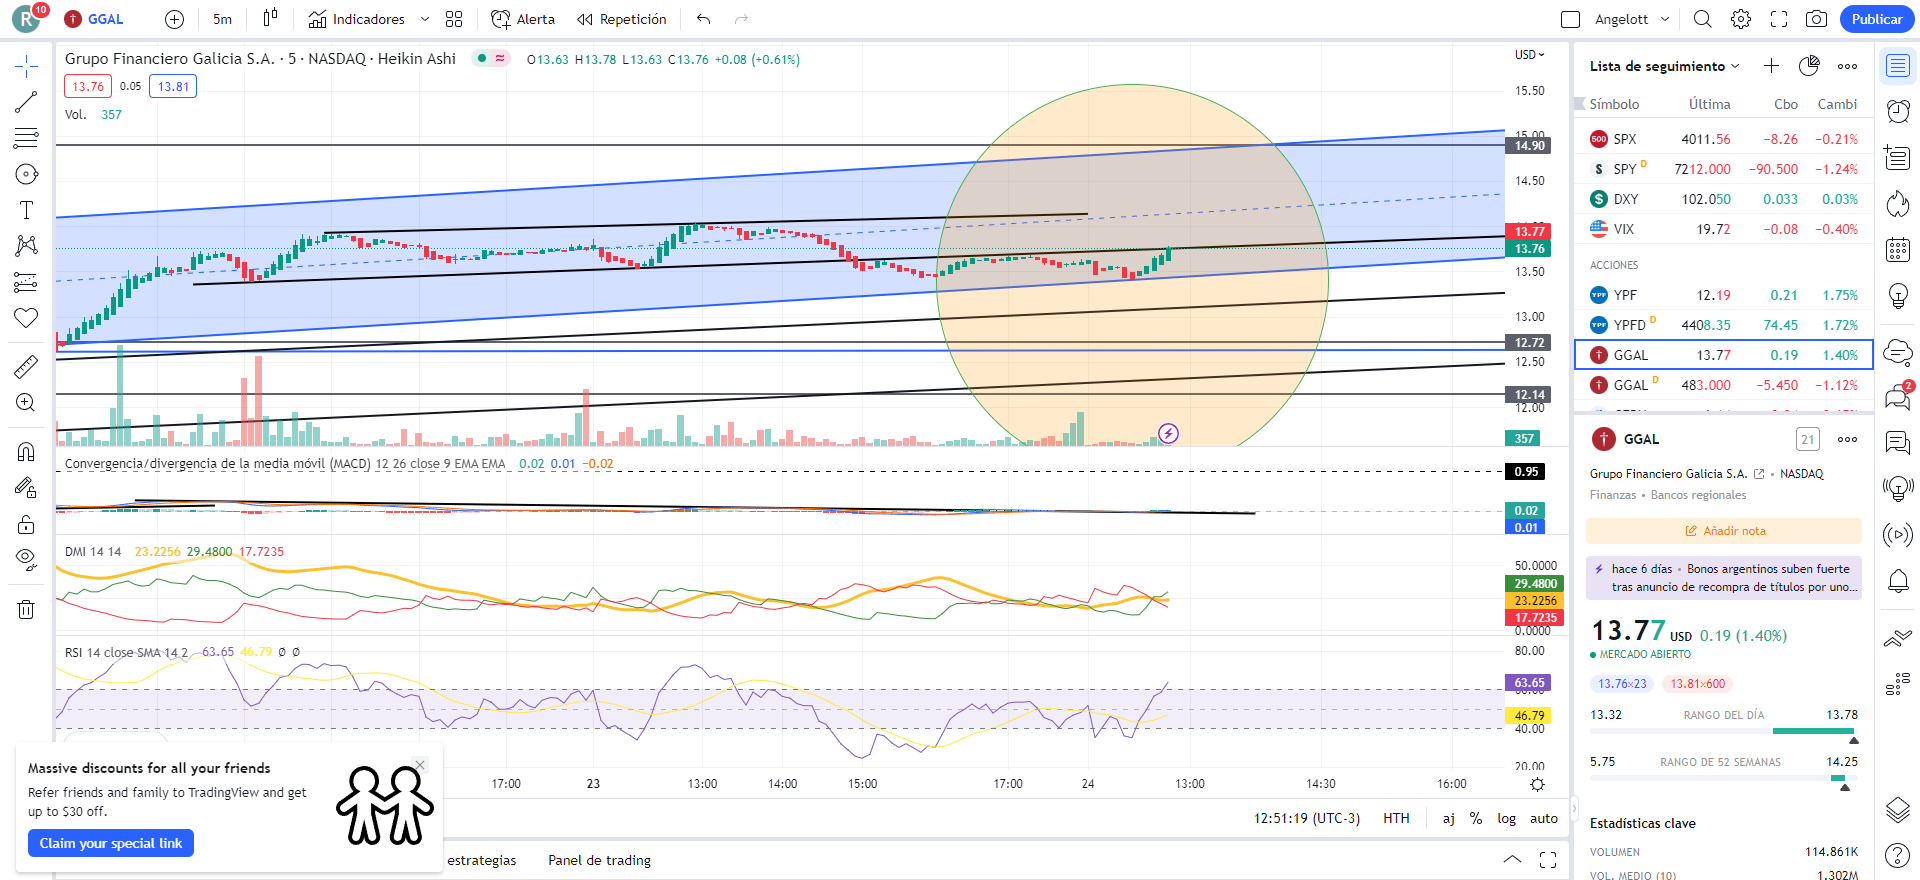Open Angelott layout name dropdown

click(x=1632, y=19)
